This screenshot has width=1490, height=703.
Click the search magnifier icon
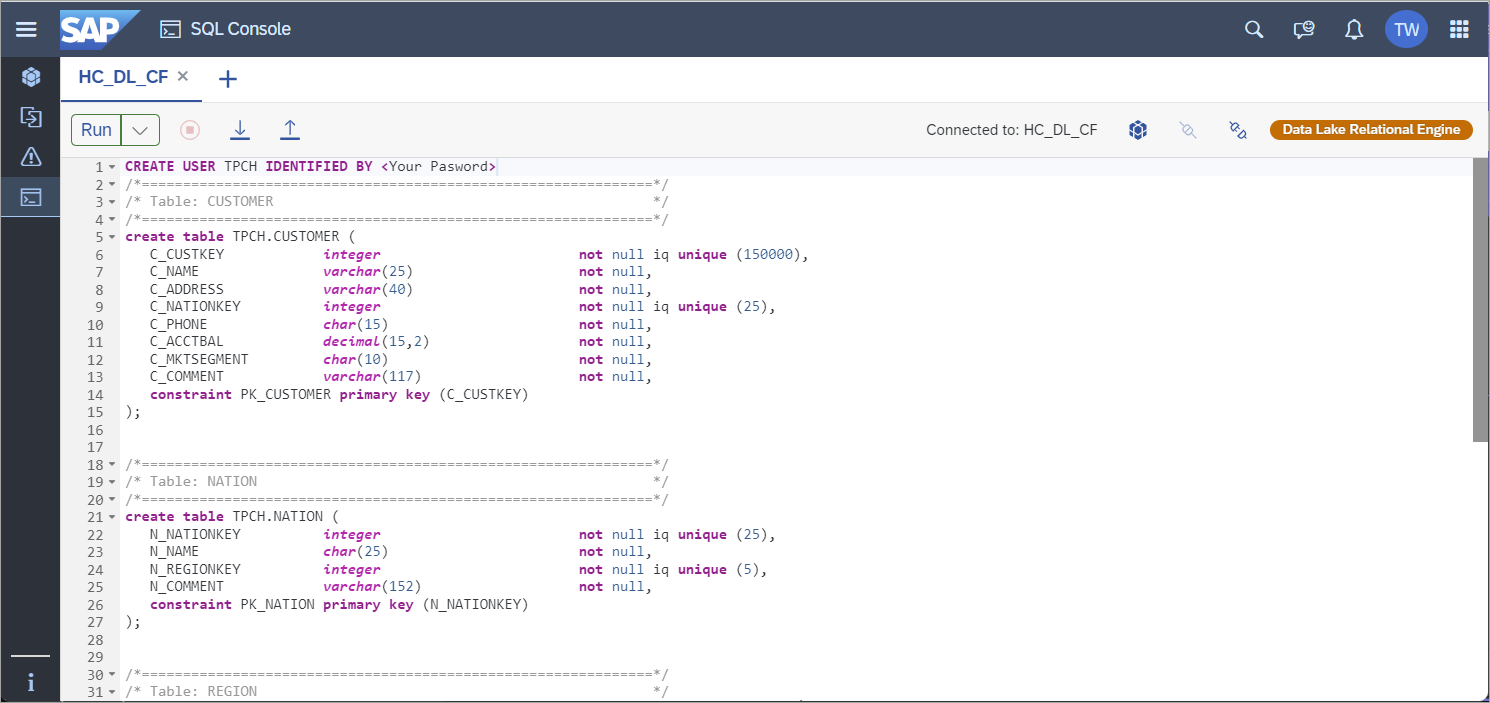click(1254, 29)
